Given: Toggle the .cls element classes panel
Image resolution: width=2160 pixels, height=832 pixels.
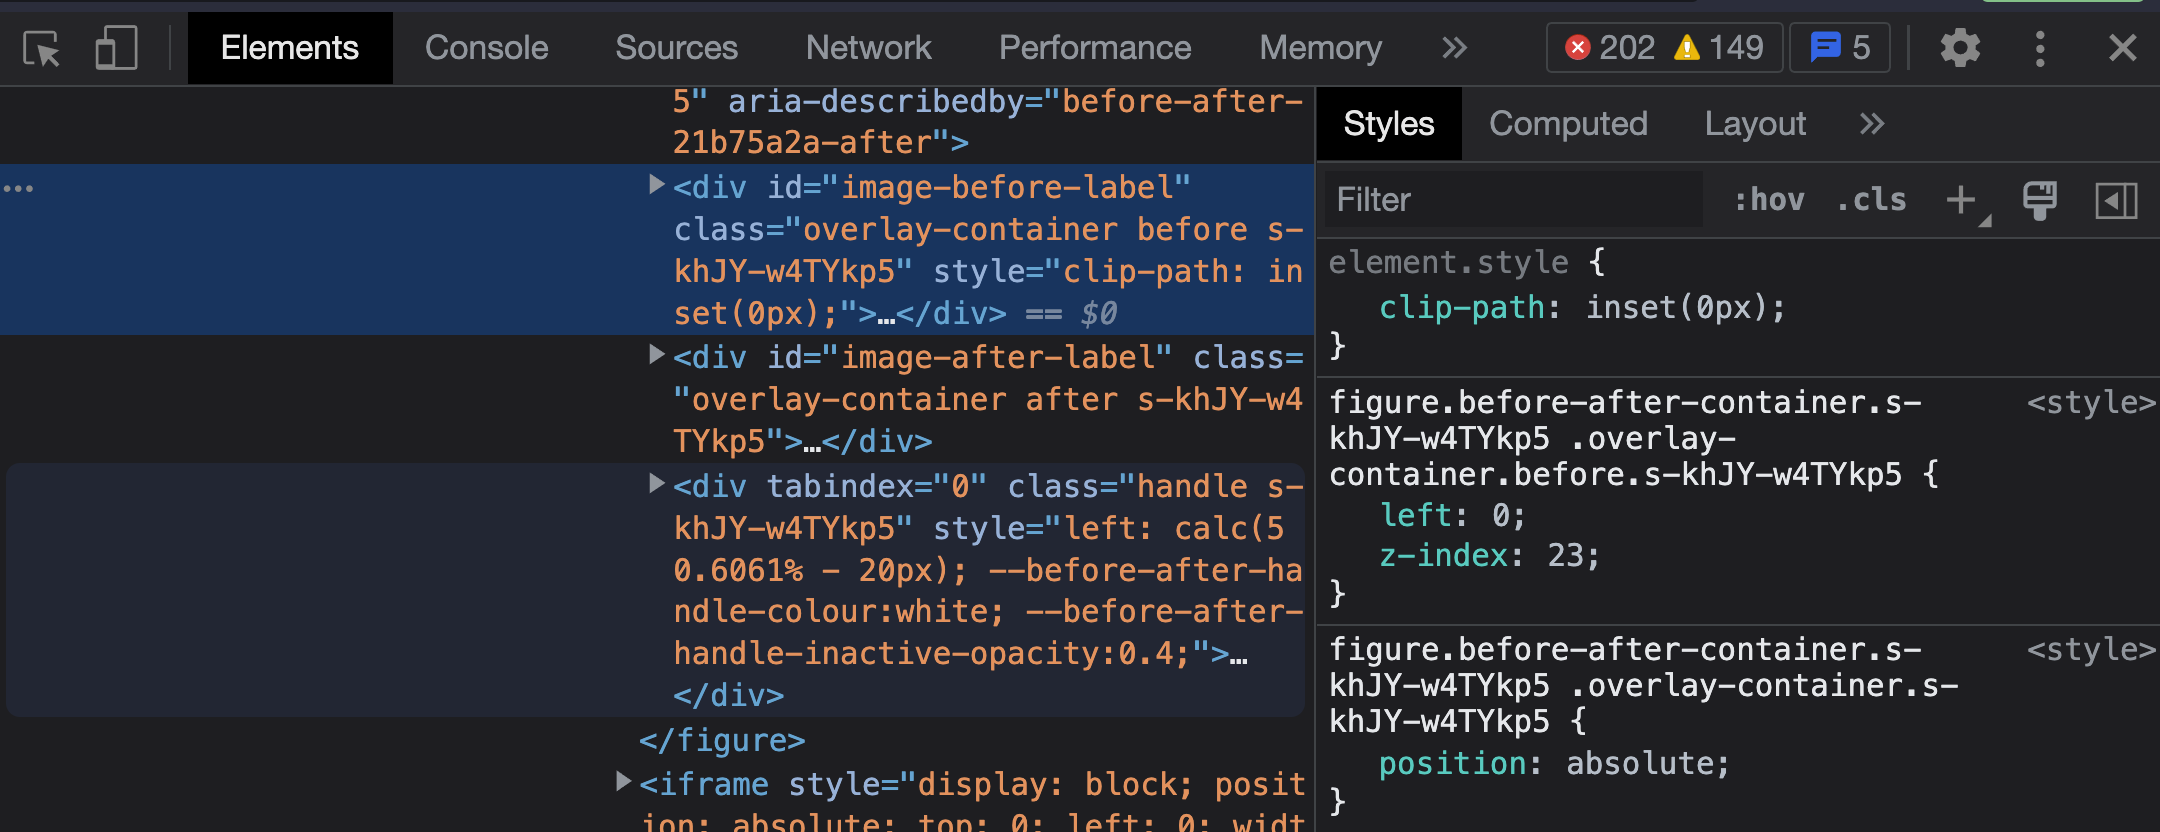Looking at the screenshot, I should pyautogui.click(x=1871, y=200).
